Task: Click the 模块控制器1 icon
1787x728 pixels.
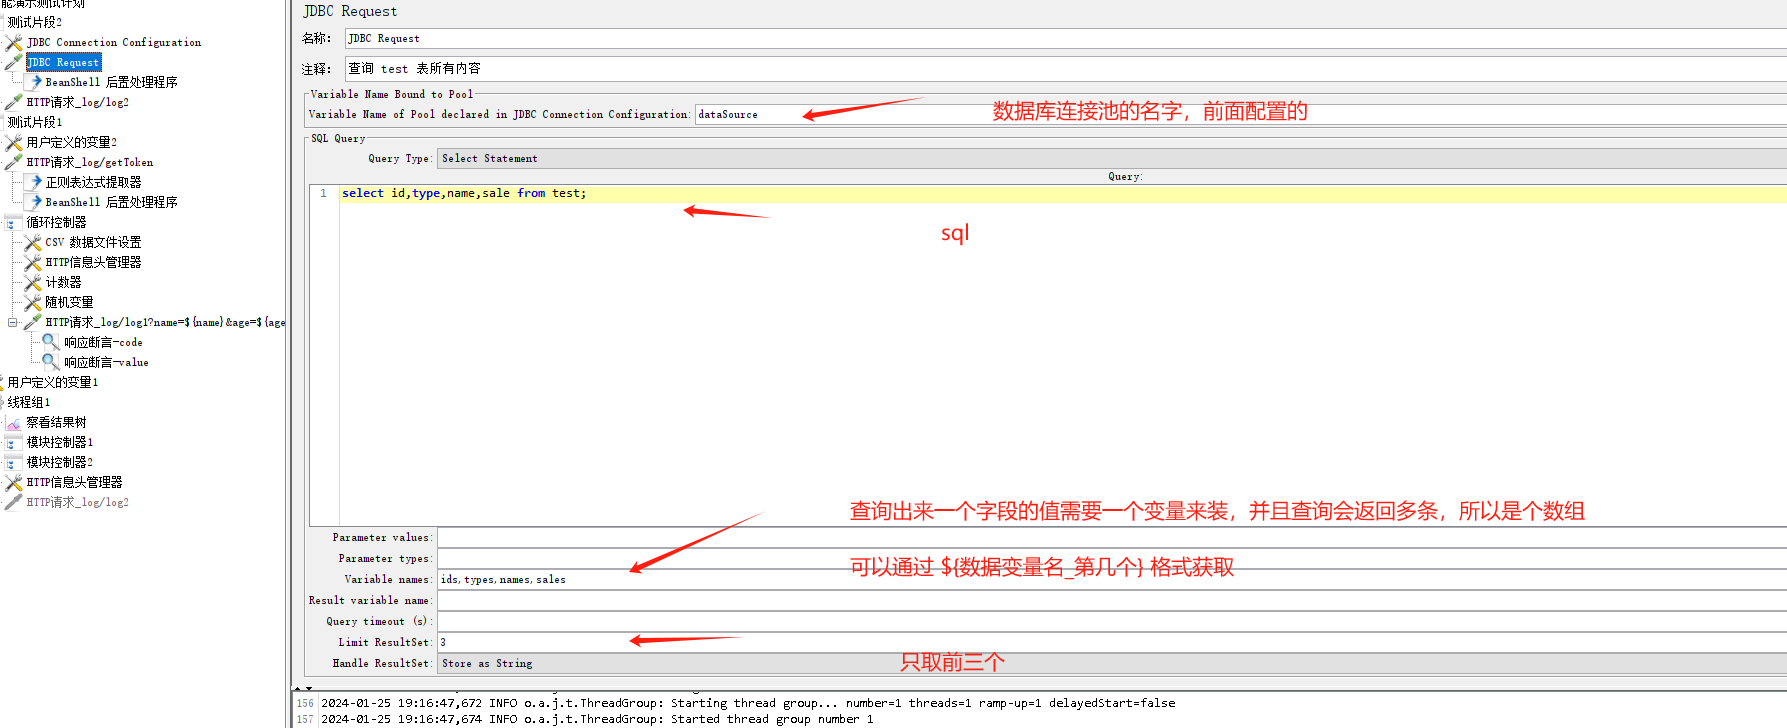Action: click(14, 442)
